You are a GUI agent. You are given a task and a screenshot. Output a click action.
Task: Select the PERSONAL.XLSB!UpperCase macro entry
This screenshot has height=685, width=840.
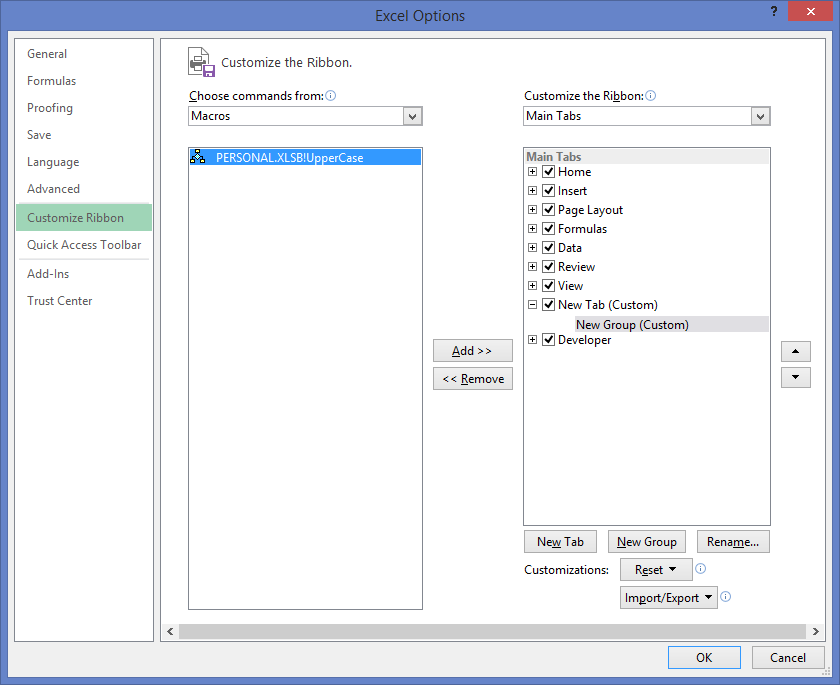click(305, 157)
